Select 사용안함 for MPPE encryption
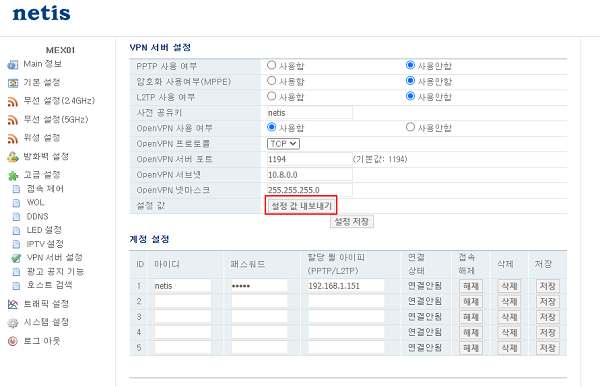 (x=410, y=81)
